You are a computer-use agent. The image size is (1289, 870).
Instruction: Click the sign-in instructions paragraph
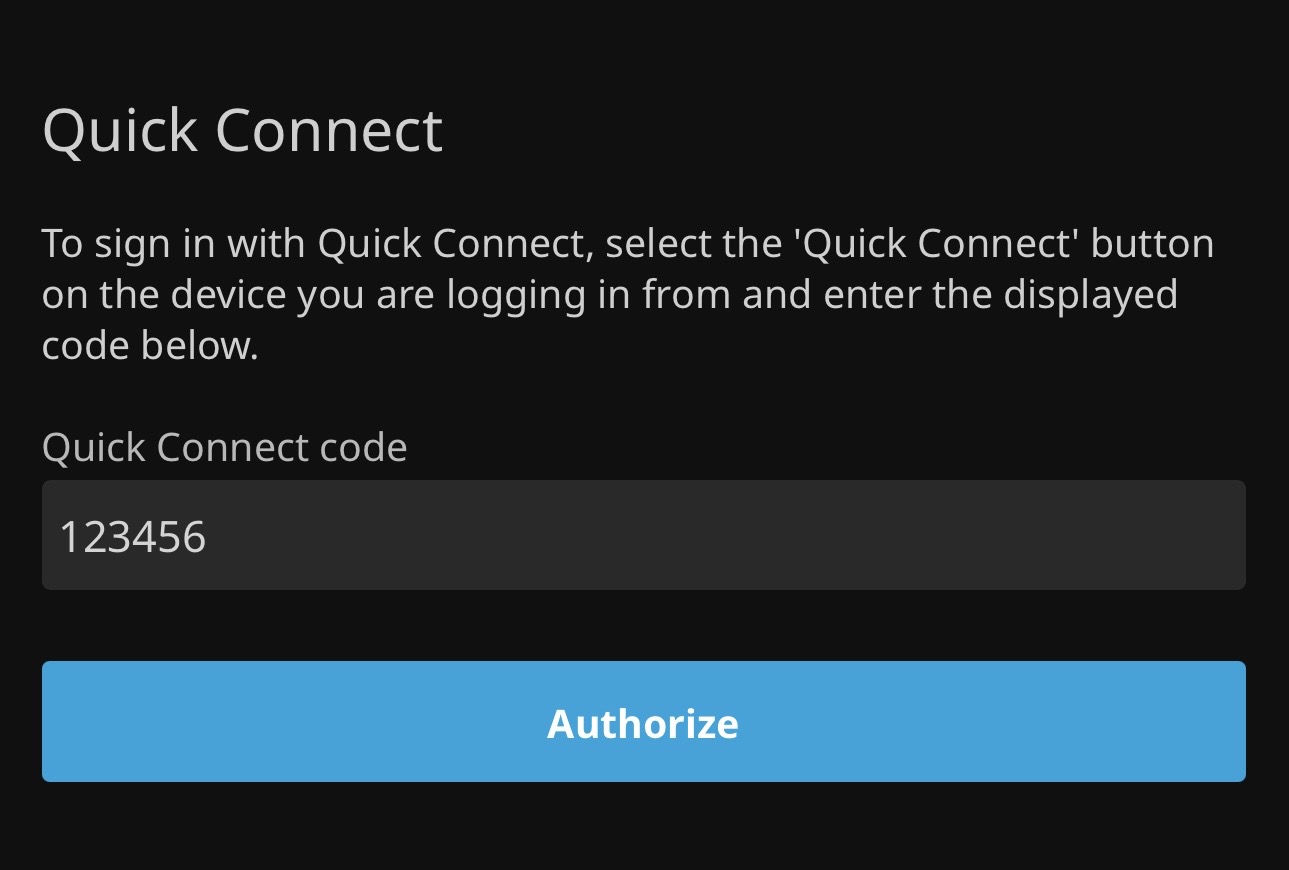click(627, 295)
